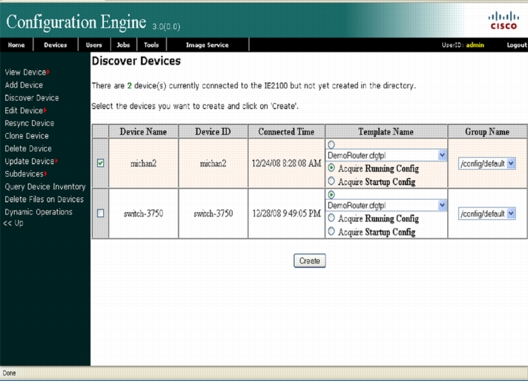
Task: Select template radio button for michan2
Action: (331, 145)
